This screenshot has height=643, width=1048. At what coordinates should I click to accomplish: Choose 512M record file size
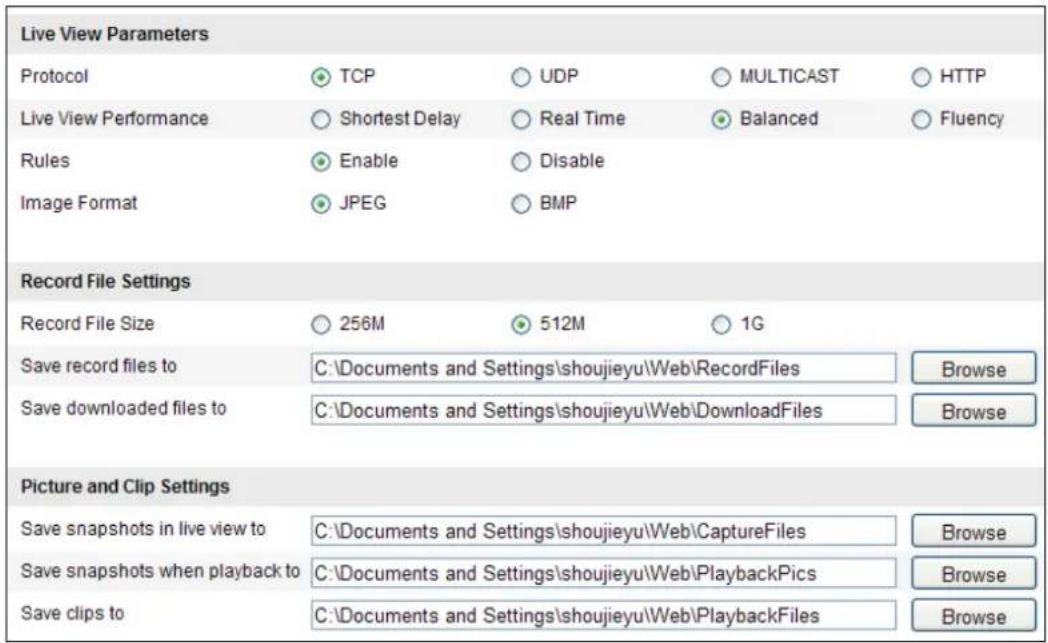(521, 325)
